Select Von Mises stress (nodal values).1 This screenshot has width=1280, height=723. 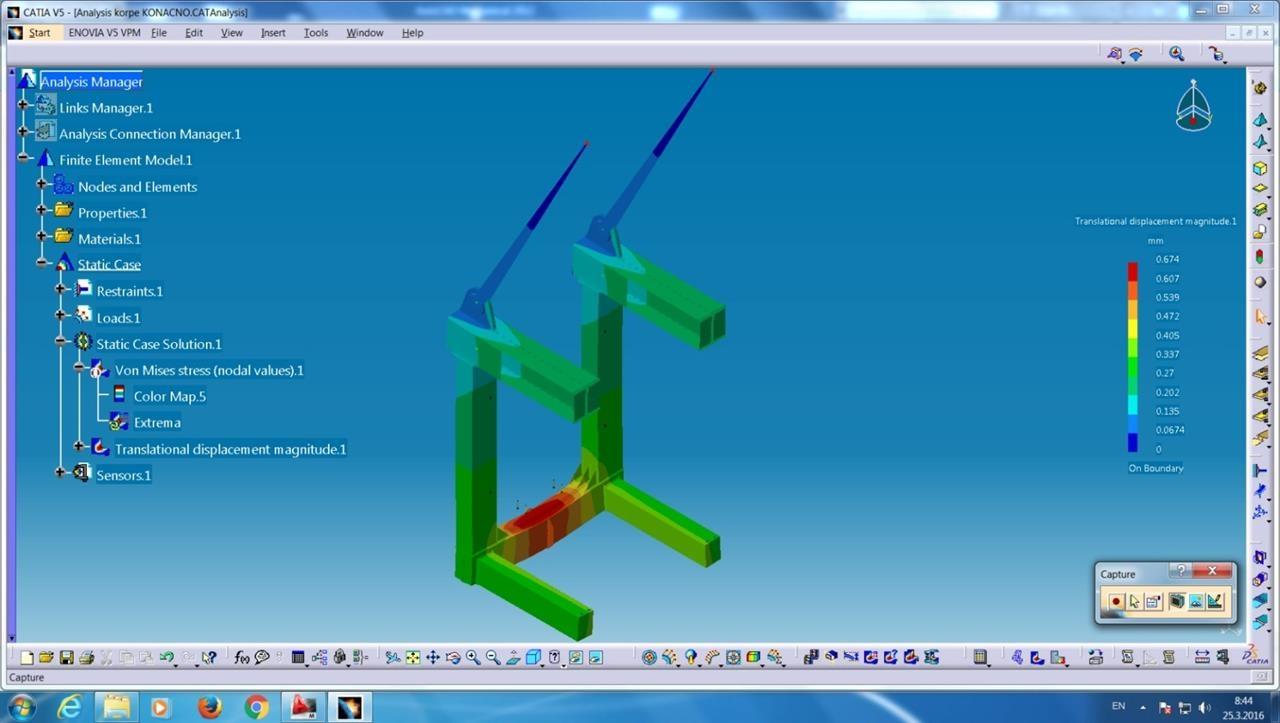click(x=209, y=371)
